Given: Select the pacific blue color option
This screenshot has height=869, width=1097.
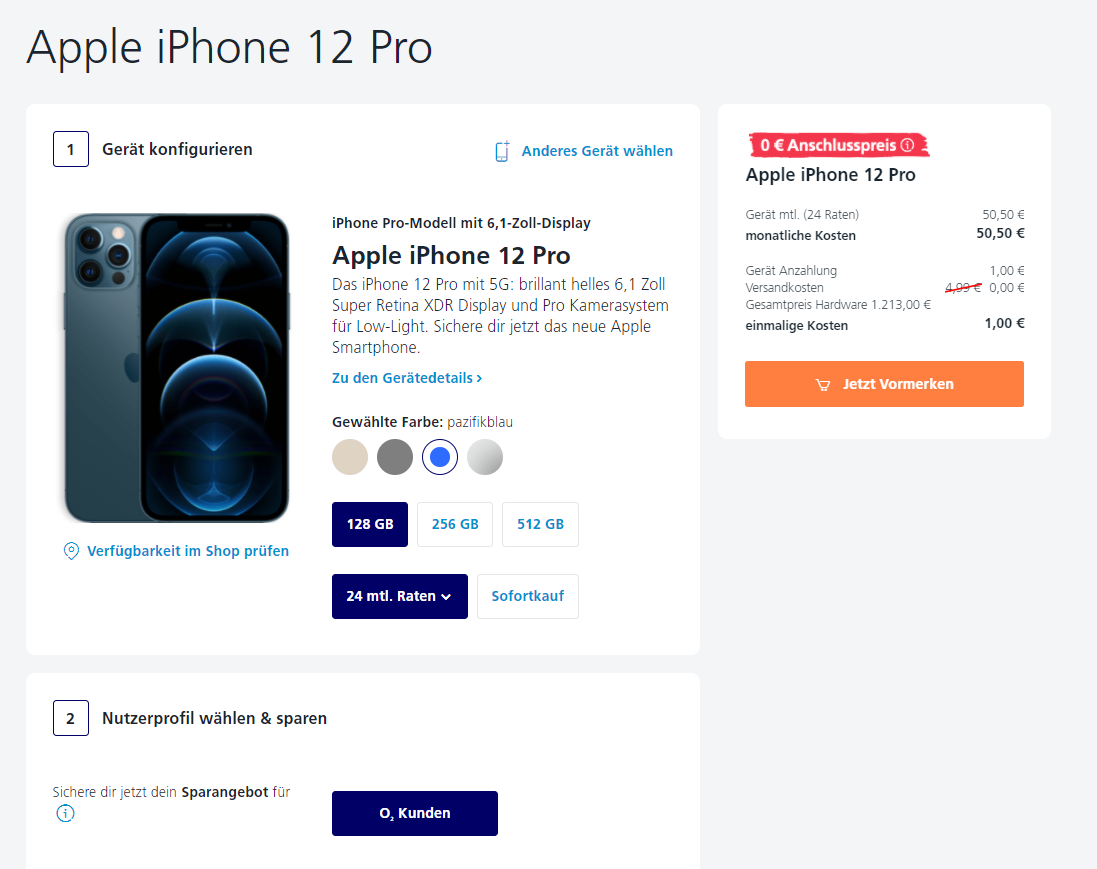Looking at the screenshot, I should 440,457.
